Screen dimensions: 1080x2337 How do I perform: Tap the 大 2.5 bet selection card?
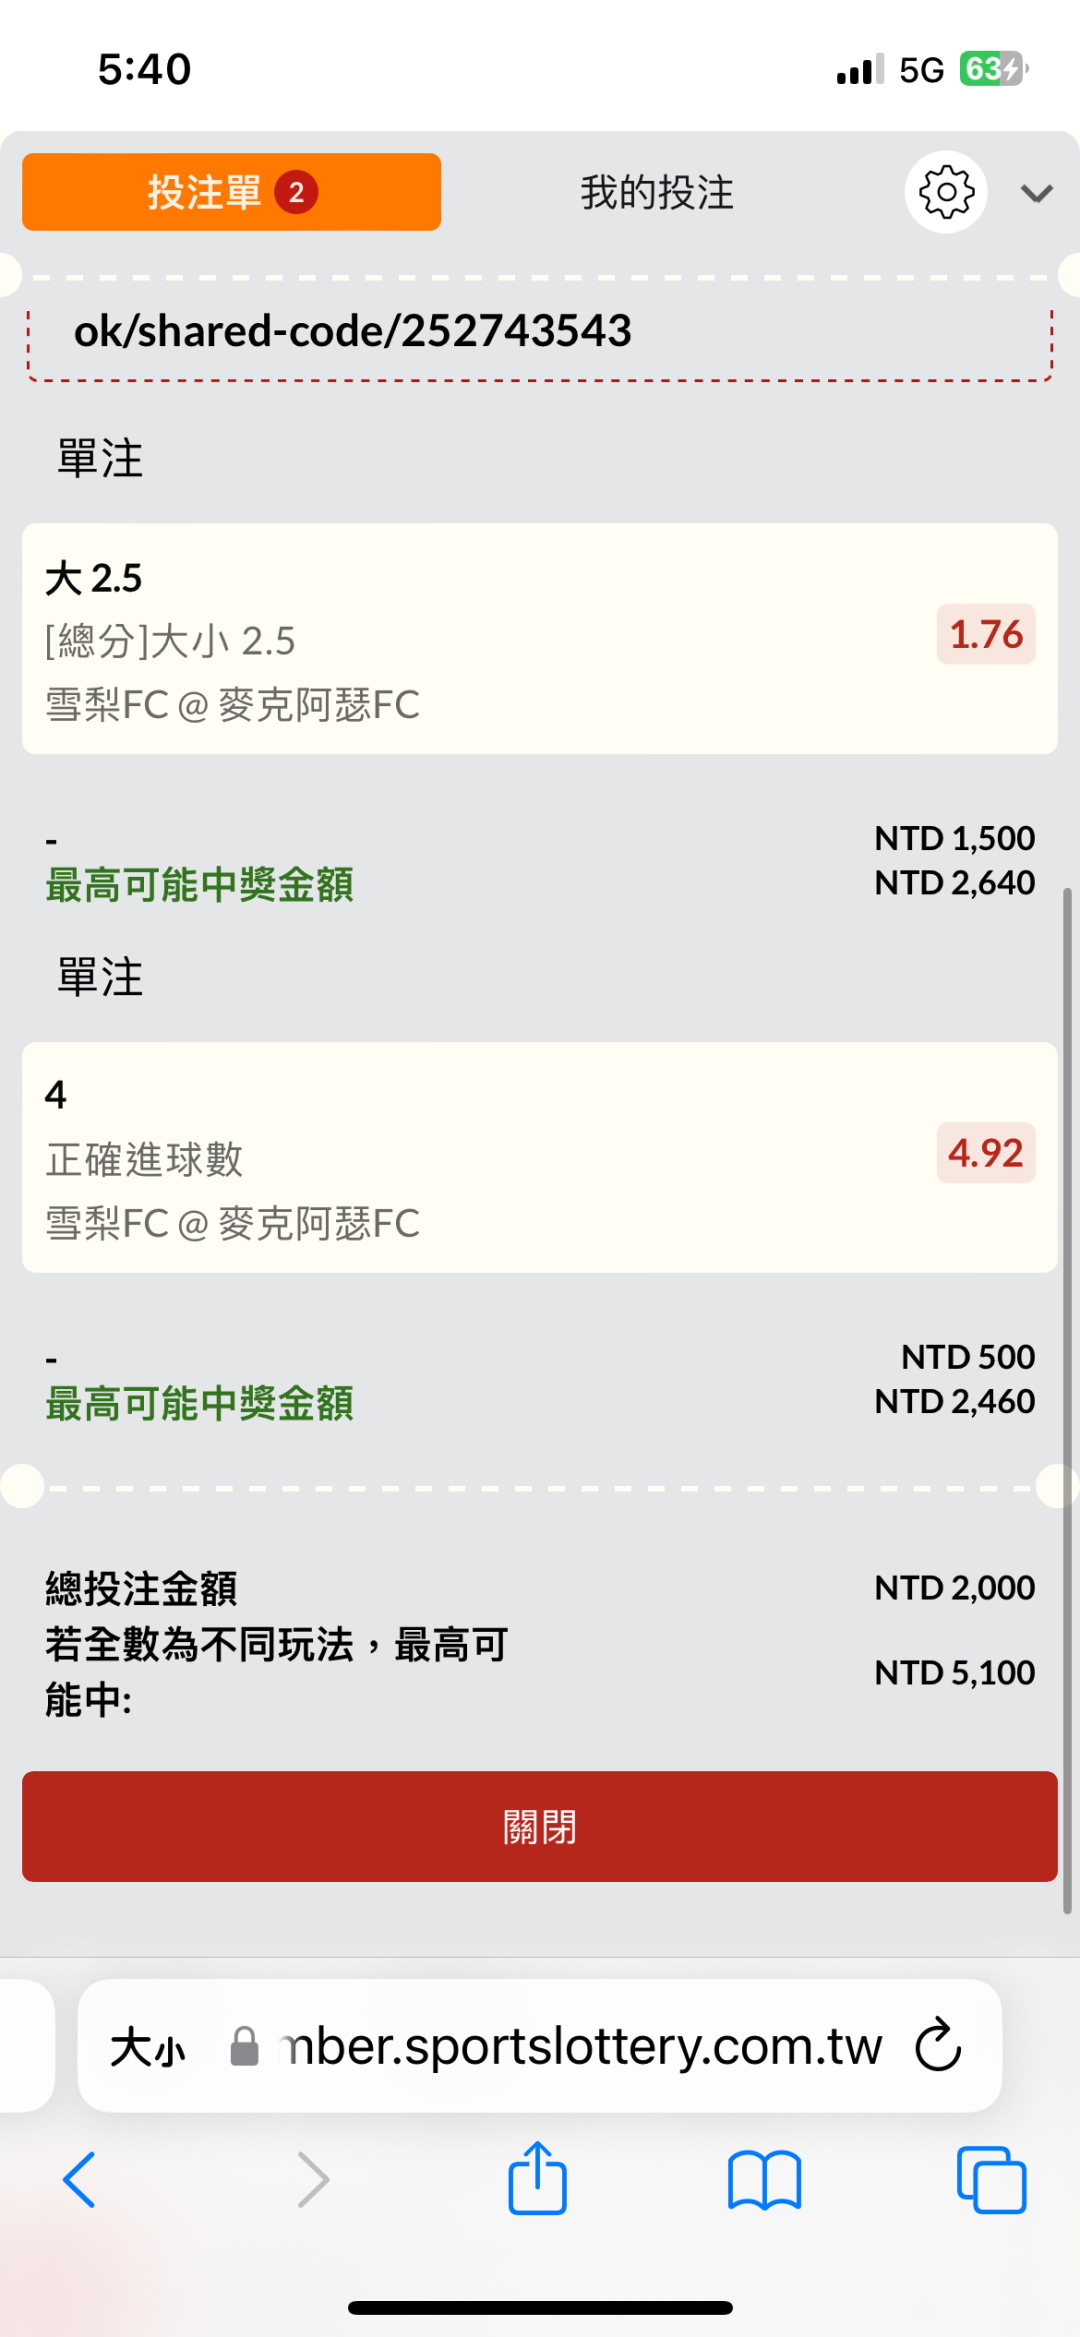(480, 638)
